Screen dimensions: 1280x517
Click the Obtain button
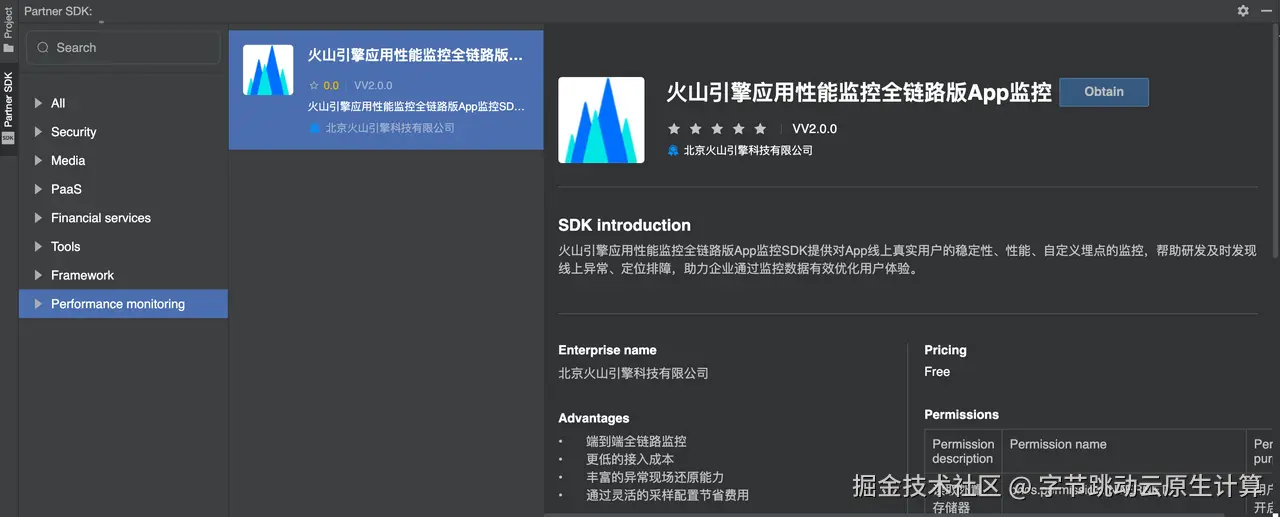coord(1104,92)
